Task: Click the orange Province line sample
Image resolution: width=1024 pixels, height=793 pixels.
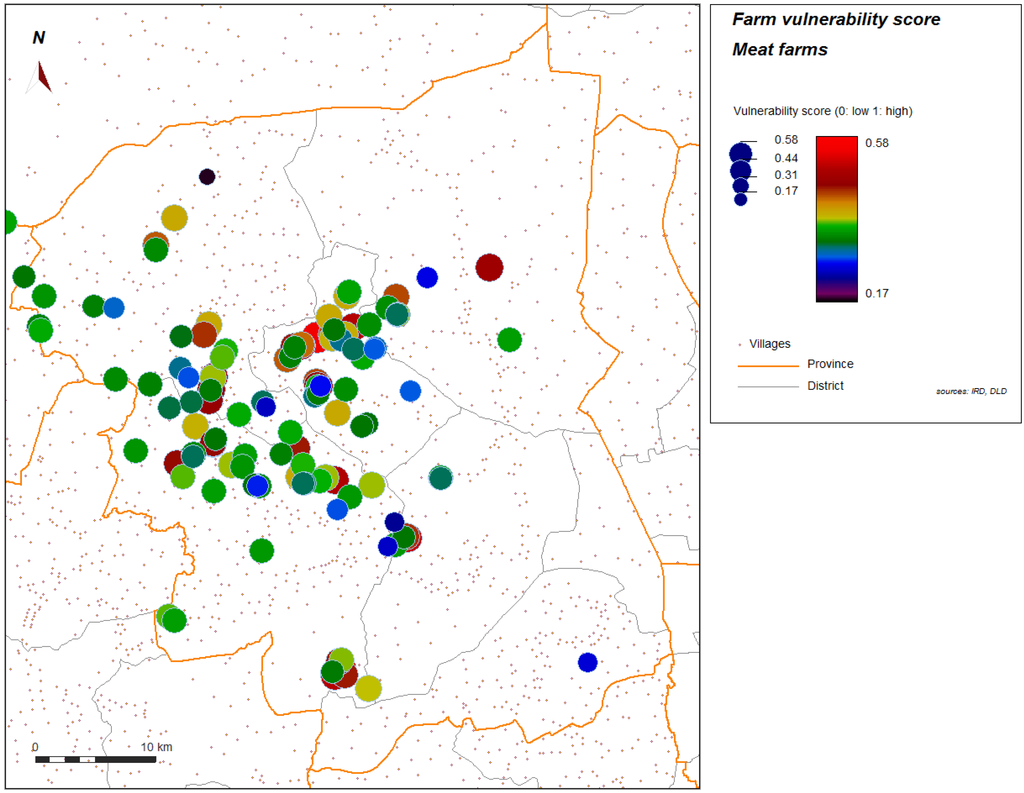Action: [x=768, y=366]
